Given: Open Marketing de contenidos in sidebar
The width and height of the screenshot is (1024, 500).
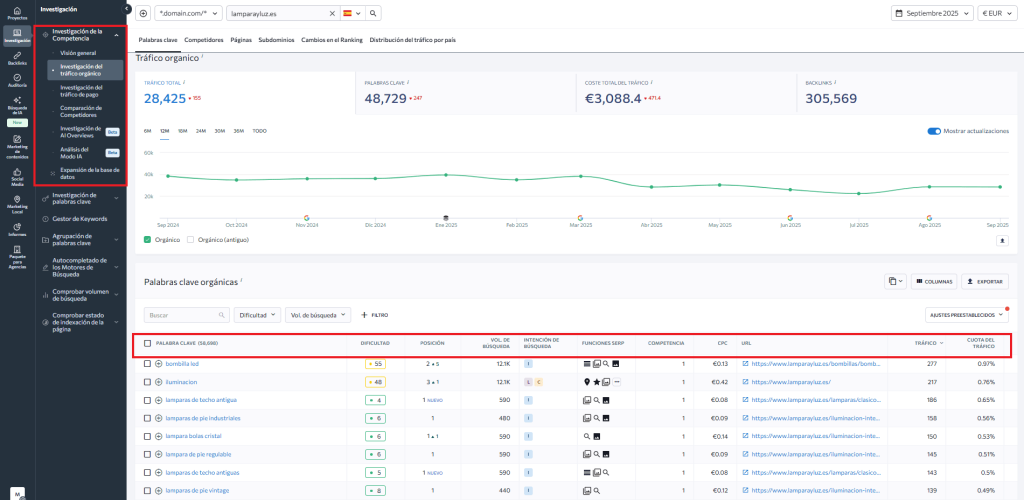Looking at the screenshot, I should (17, 147).
